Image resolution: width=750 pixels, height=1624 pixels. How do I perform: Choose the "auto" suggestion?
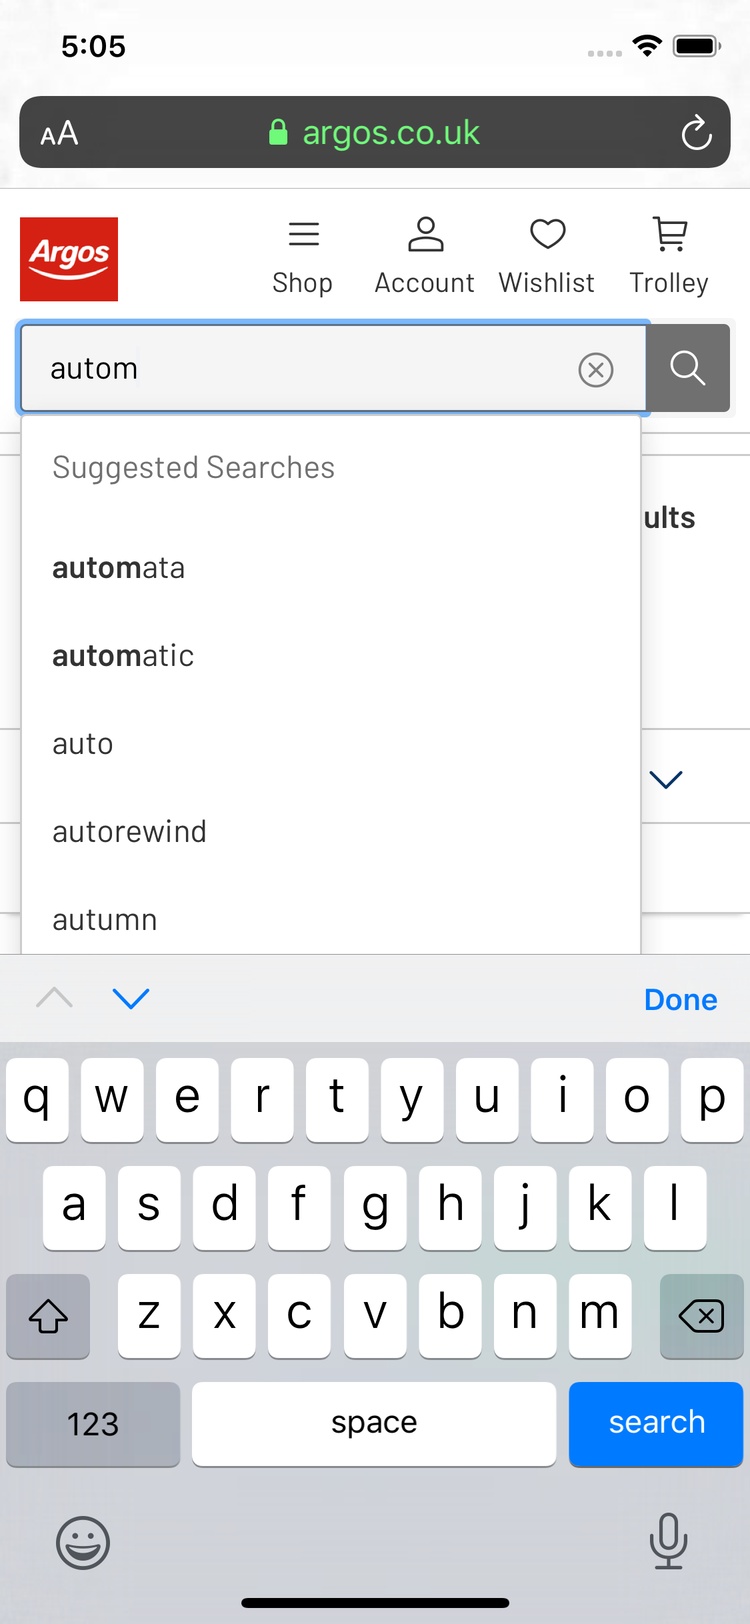[83, 744]
